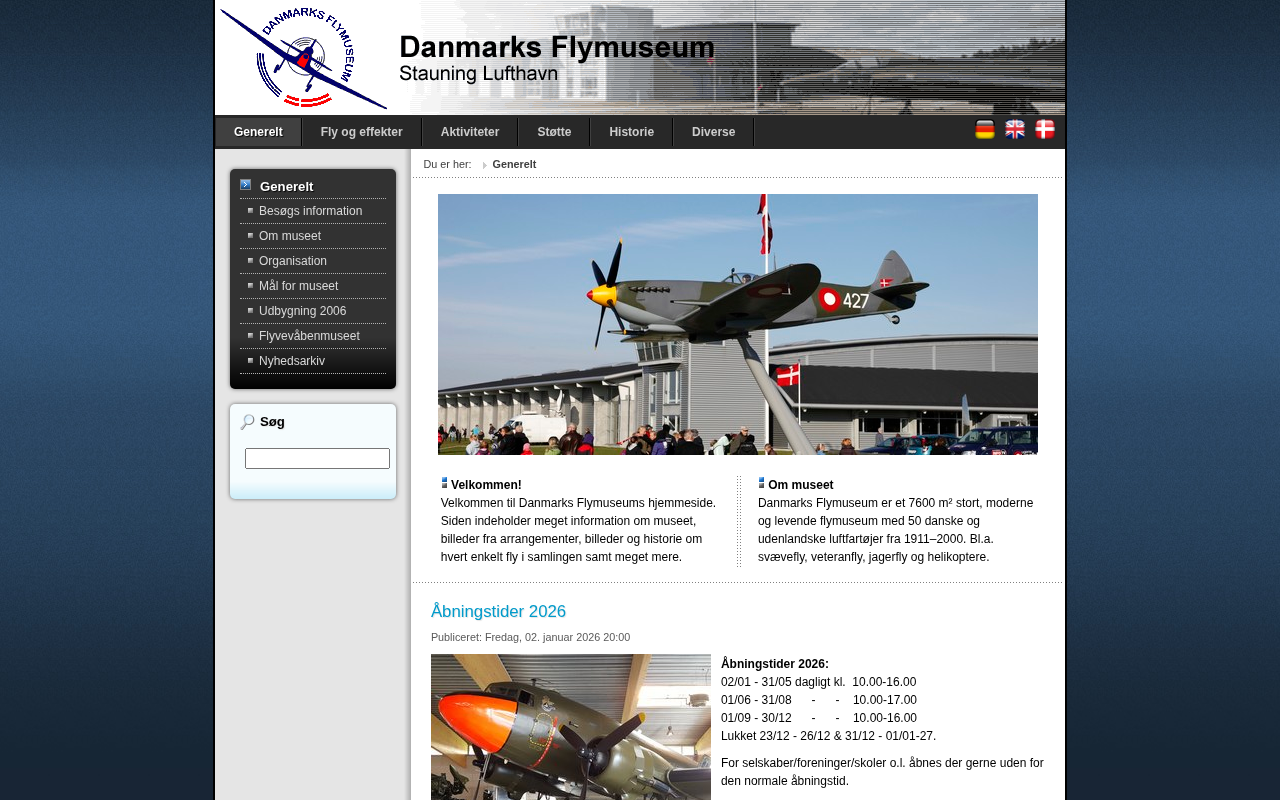Screen dimensions: 1280x800
Task: Click the Stauning Lufthavn header subtitle
Action: click(x=478, y=74)
